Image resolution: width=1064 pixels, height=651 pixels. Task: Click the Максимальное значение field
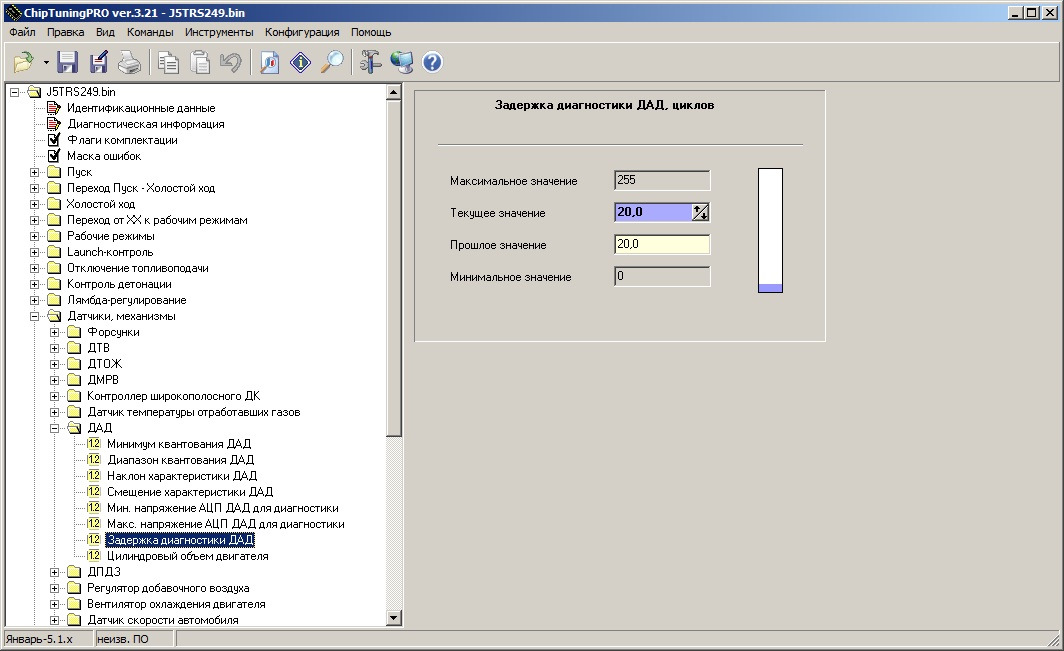tap(662, 181)
